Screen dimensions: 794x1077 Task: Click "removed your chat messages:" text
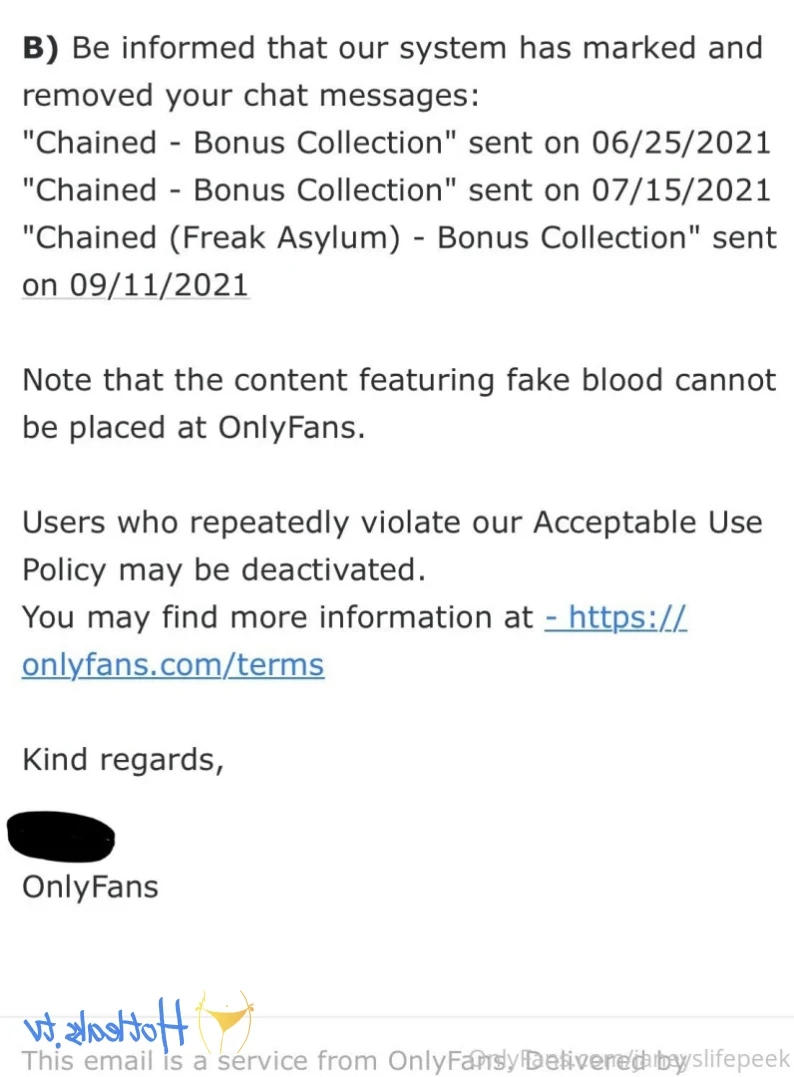(250, 95)
